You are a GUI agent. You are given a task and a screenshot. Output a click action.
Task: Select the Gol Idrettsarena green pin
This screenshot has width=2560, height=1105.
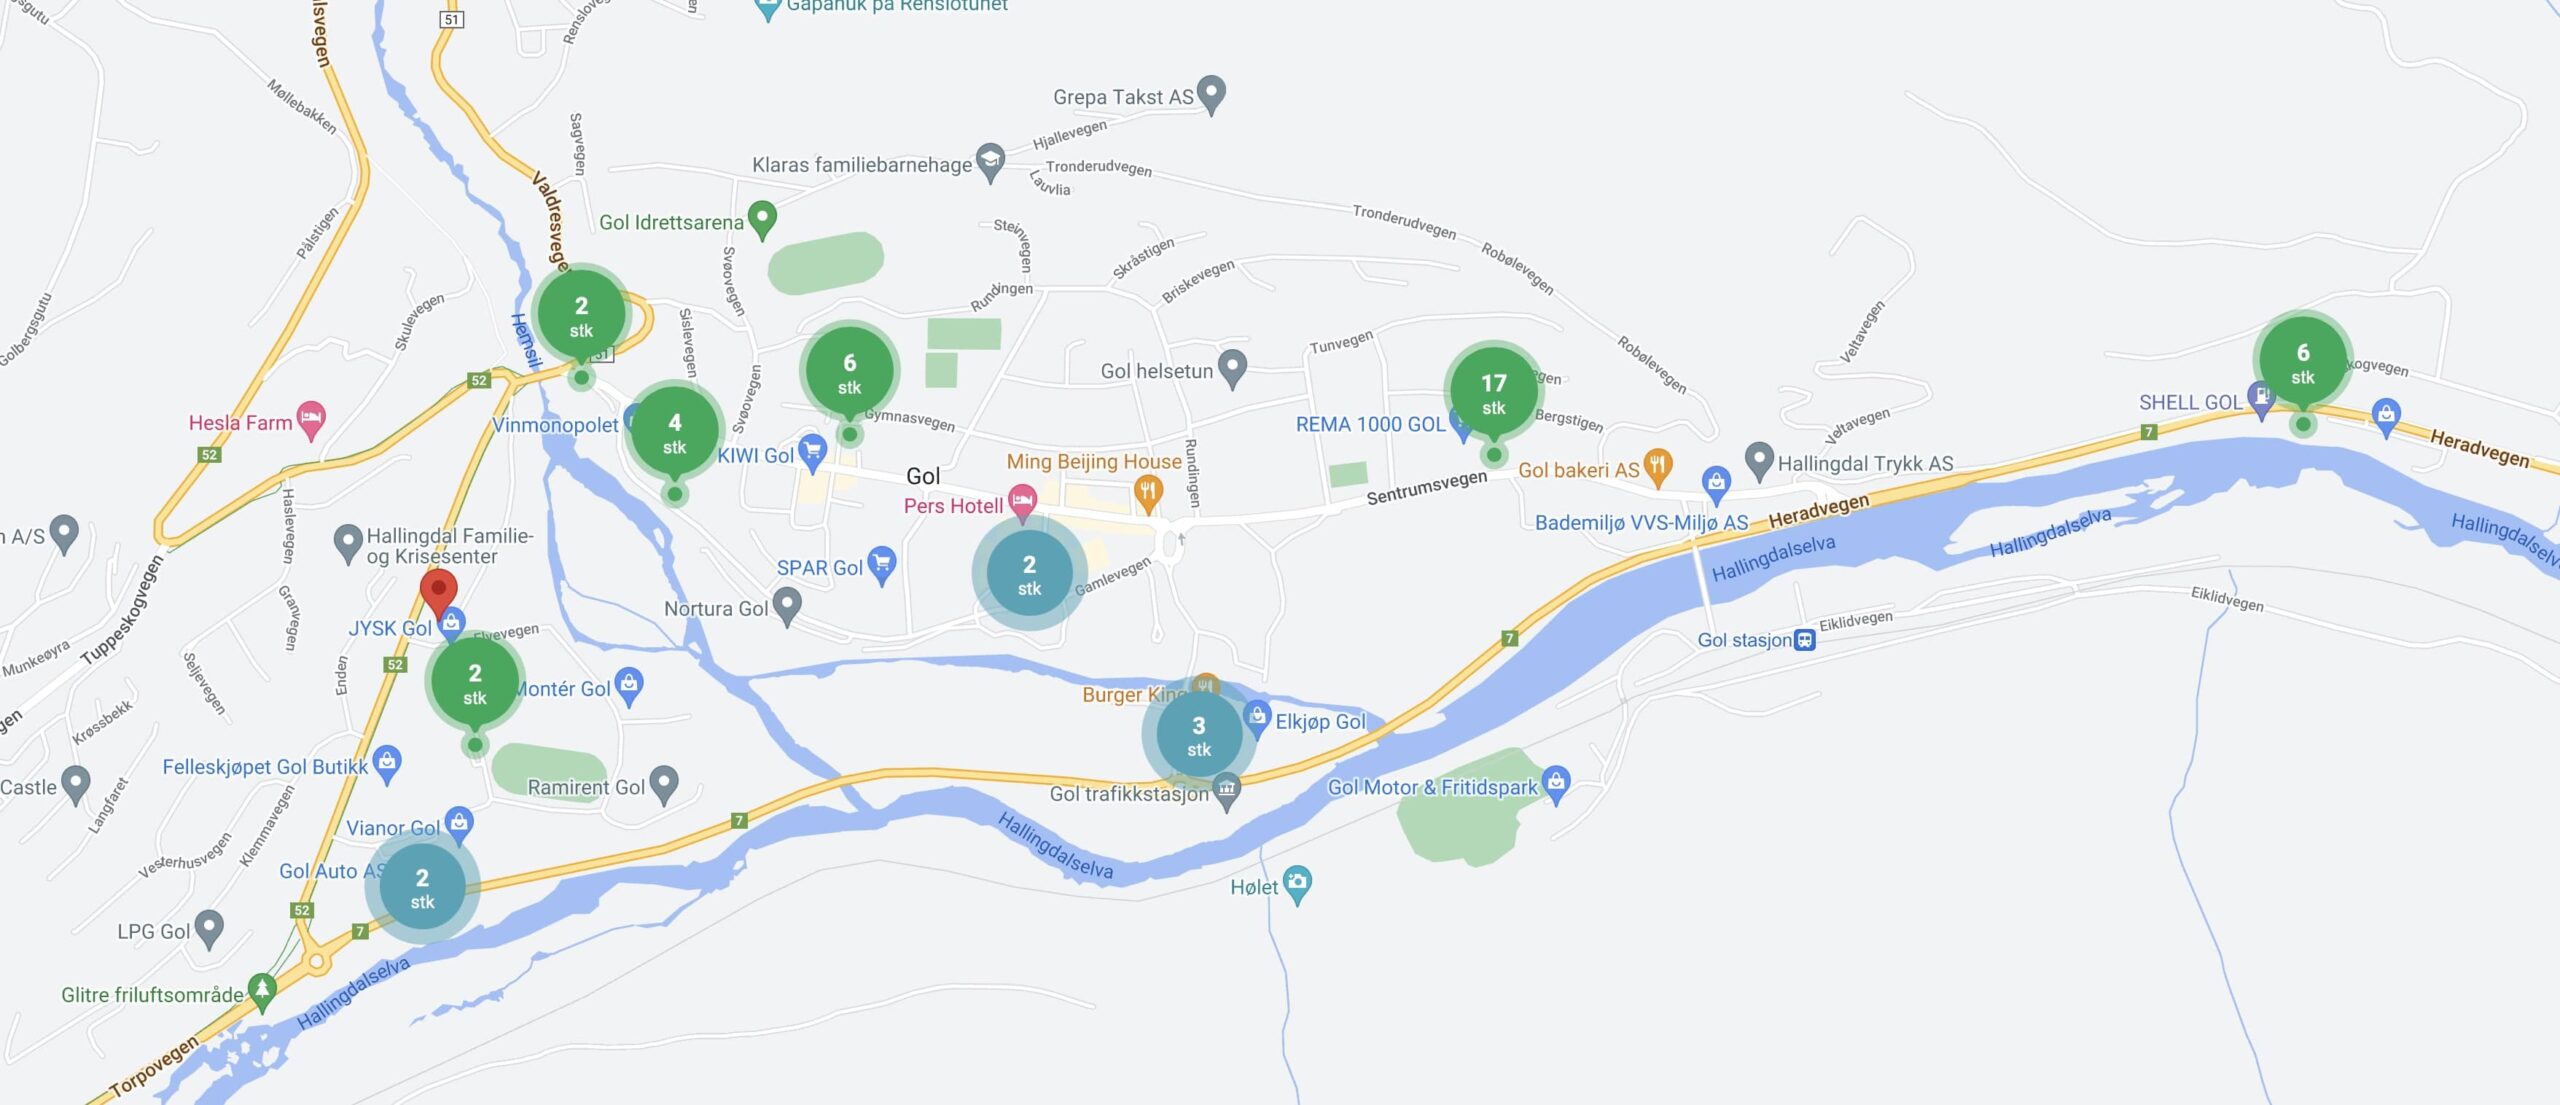tap(762, 220)
